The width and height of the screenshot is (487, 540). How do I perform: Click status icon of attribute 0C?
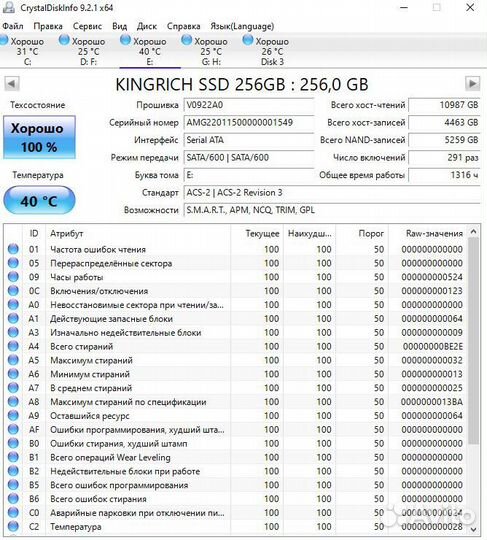tap(13, 291)
